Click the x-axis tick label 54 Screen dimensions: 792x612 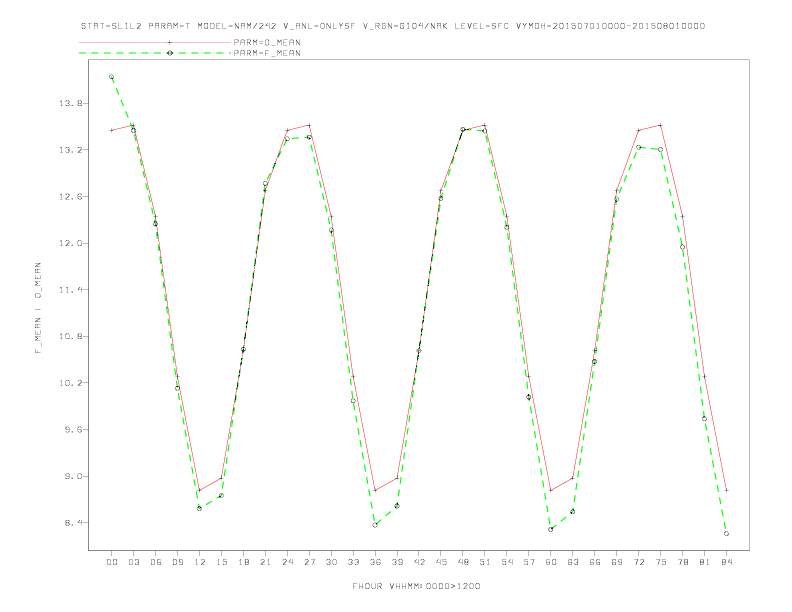[507, 562]
